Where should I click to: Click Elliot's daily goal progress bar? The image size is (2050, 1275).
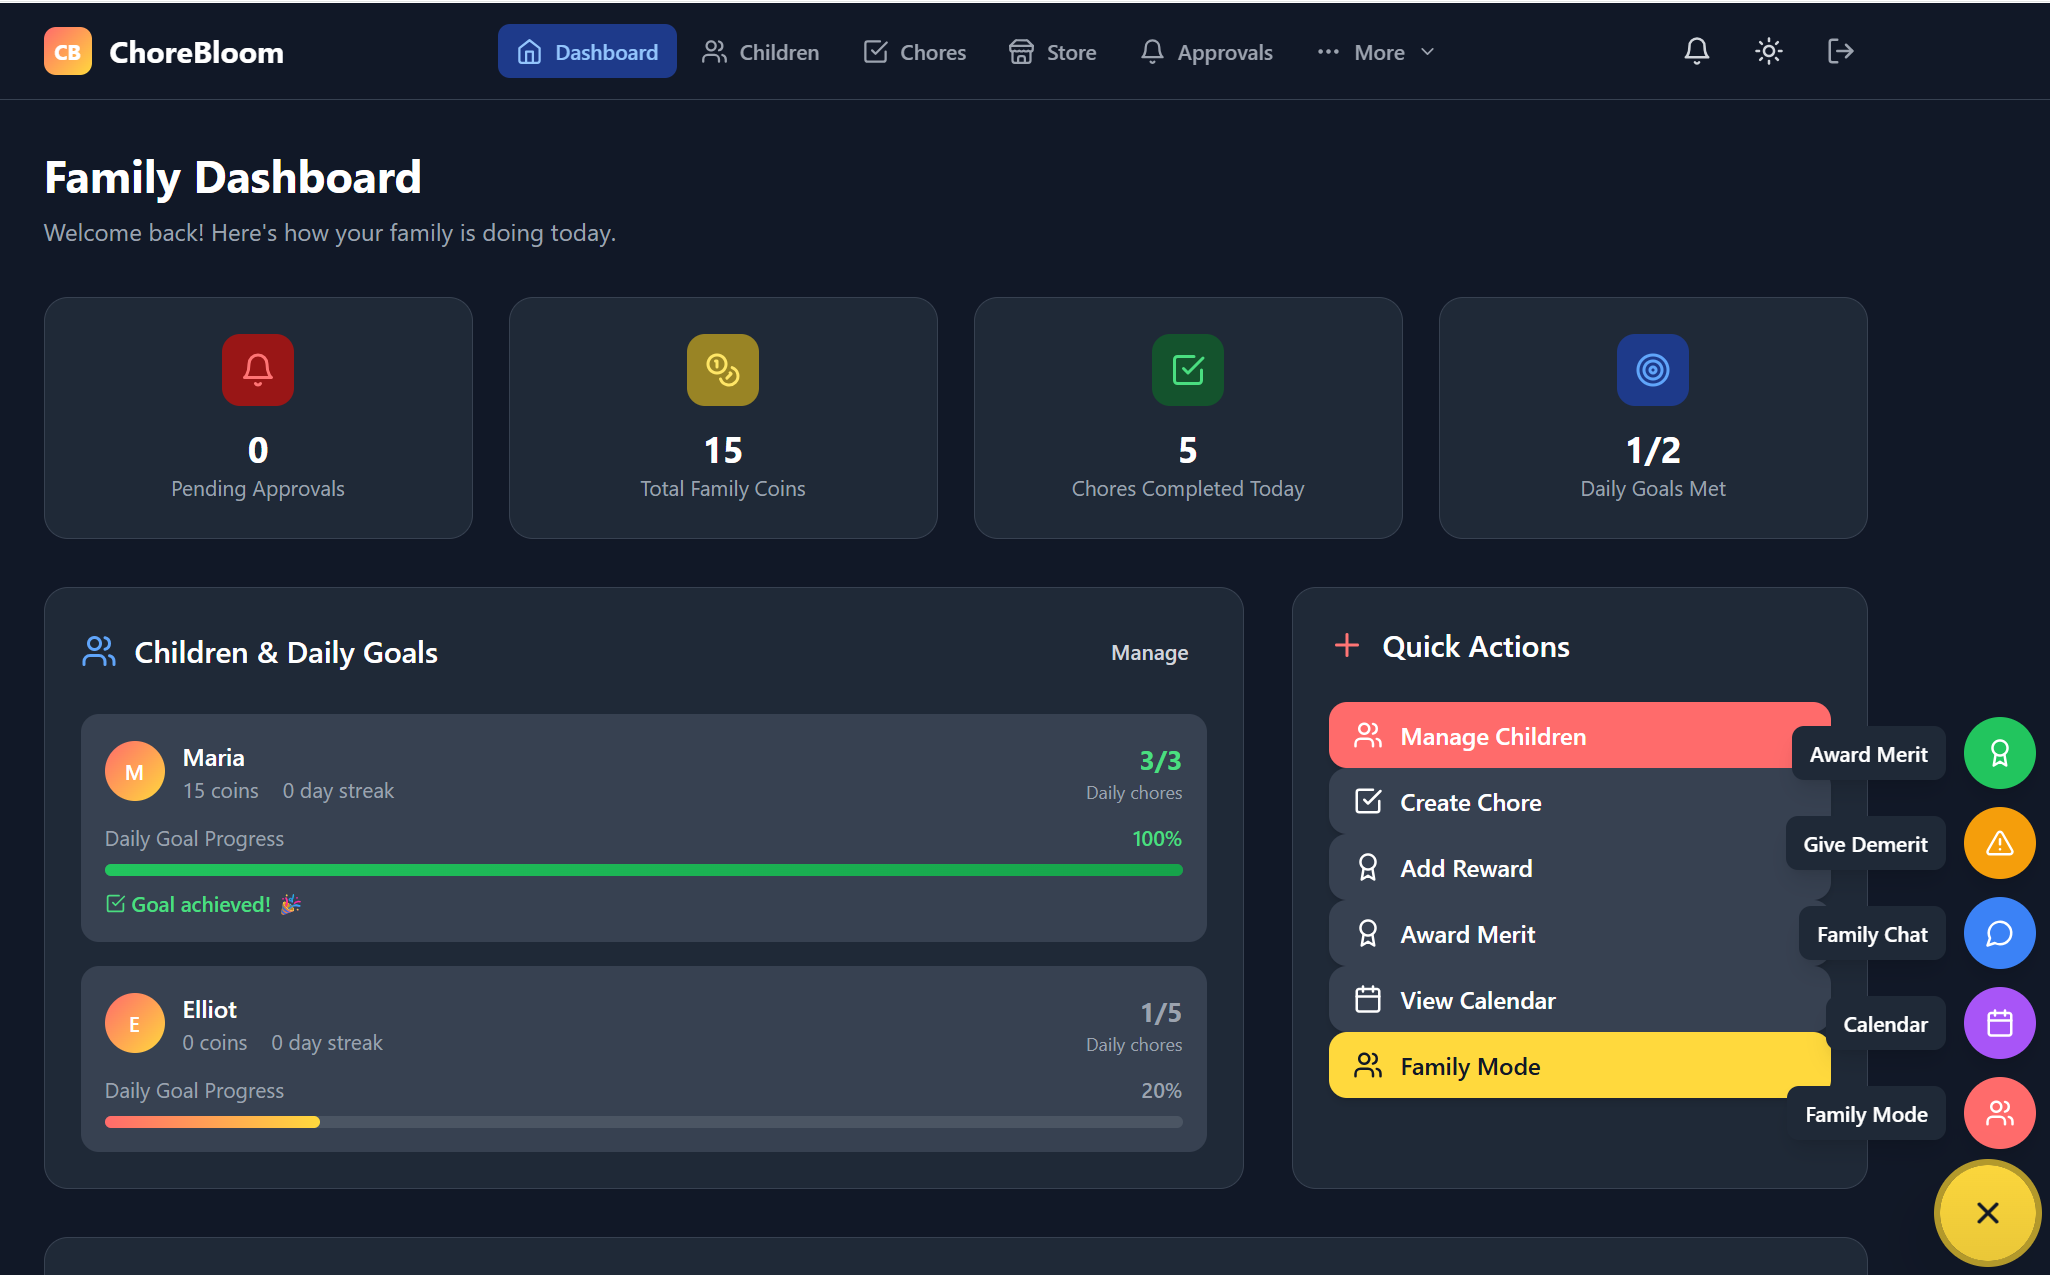pyautogui.click(x=643, y=1122)
